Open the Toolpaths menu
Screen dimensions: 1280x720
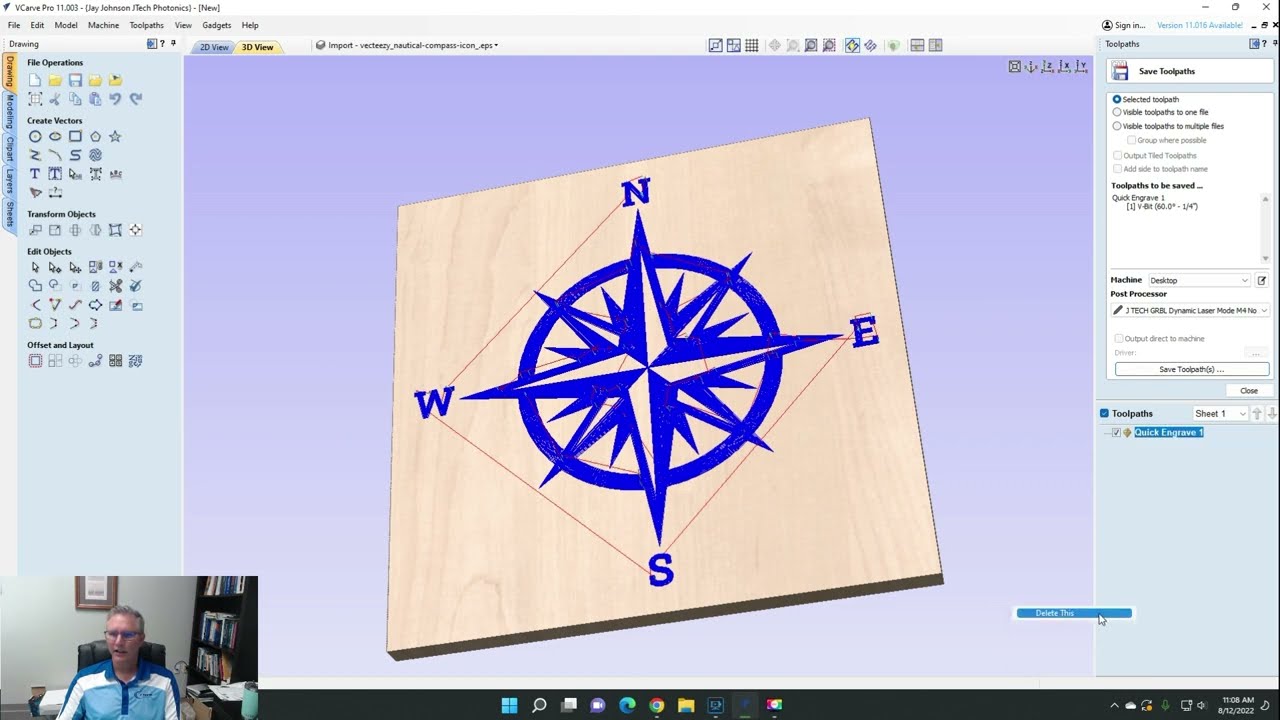(x=146, y=25)
